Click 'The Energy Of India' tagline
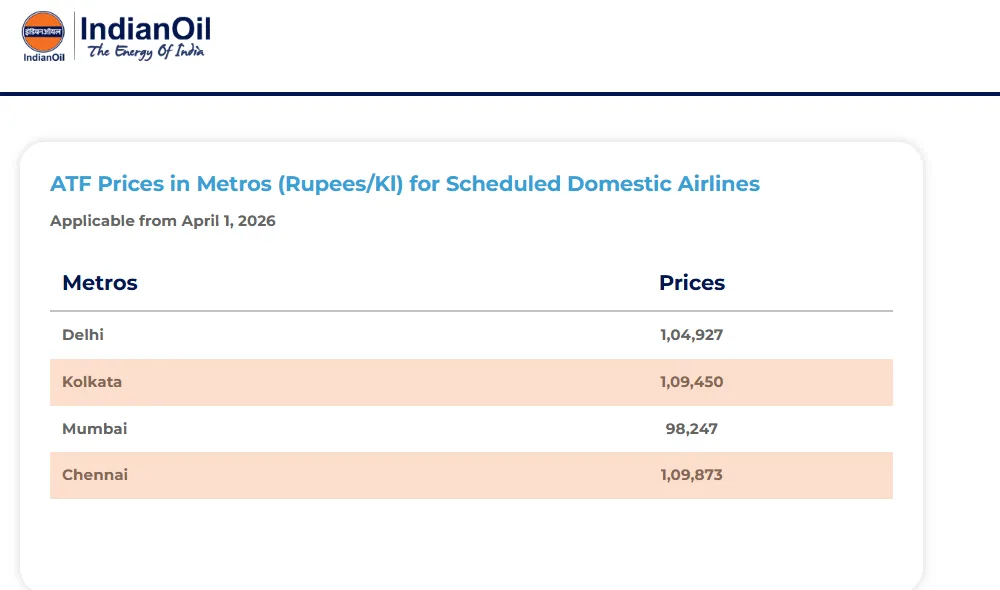The height and width of the screenshot is (590, 1000). click(146, 52)
